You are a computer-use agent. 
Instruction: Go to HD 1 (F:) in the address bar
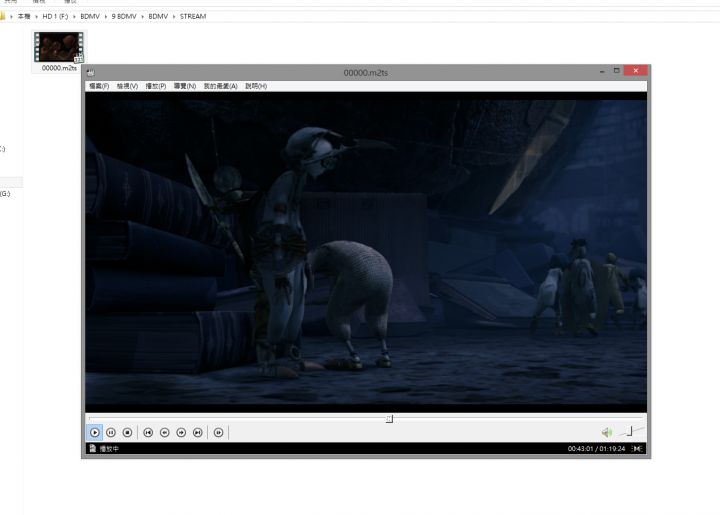click(55, 16)
